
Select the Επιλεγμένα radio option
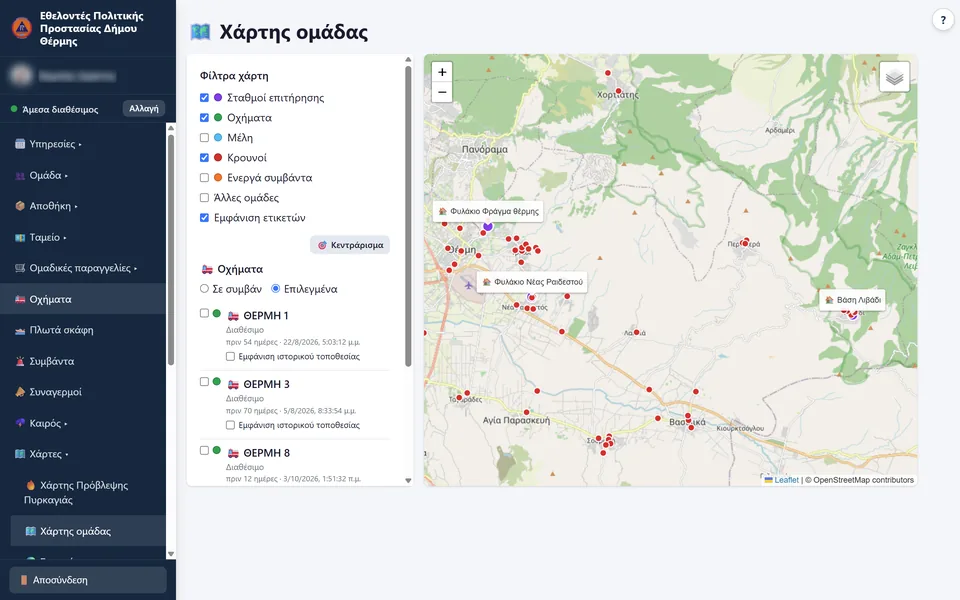276,288
